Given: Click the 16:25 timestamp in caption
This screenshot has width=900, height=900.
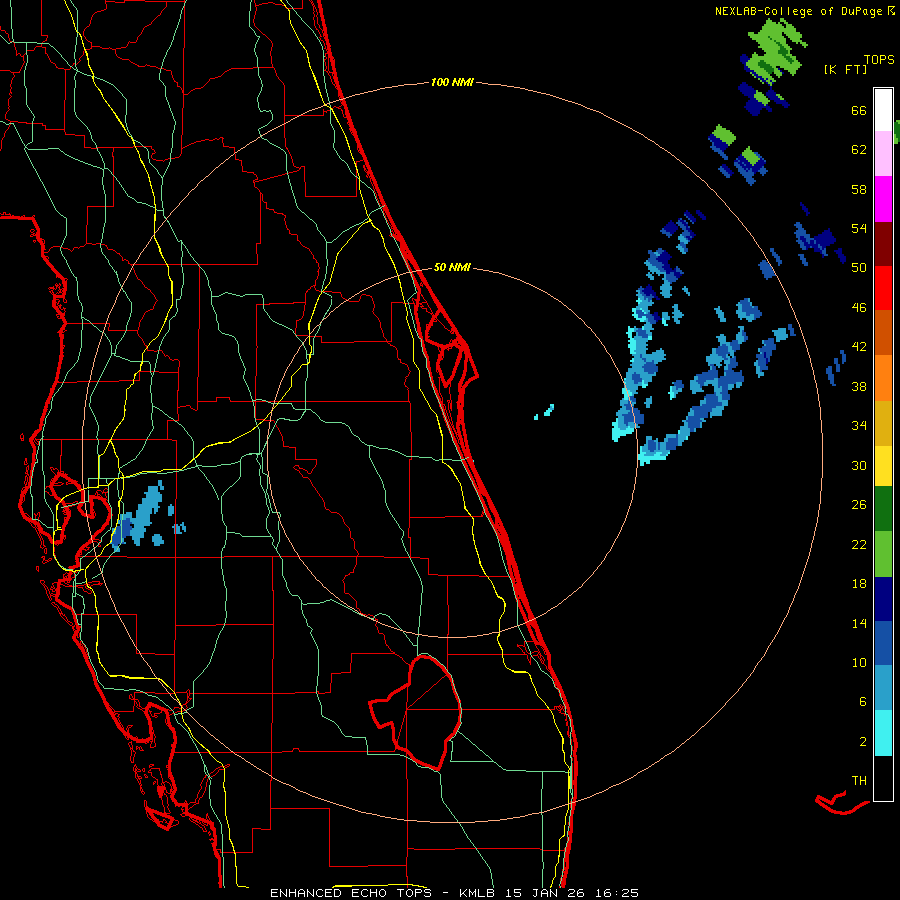Looking at the screenshot, I should [617, 893].
